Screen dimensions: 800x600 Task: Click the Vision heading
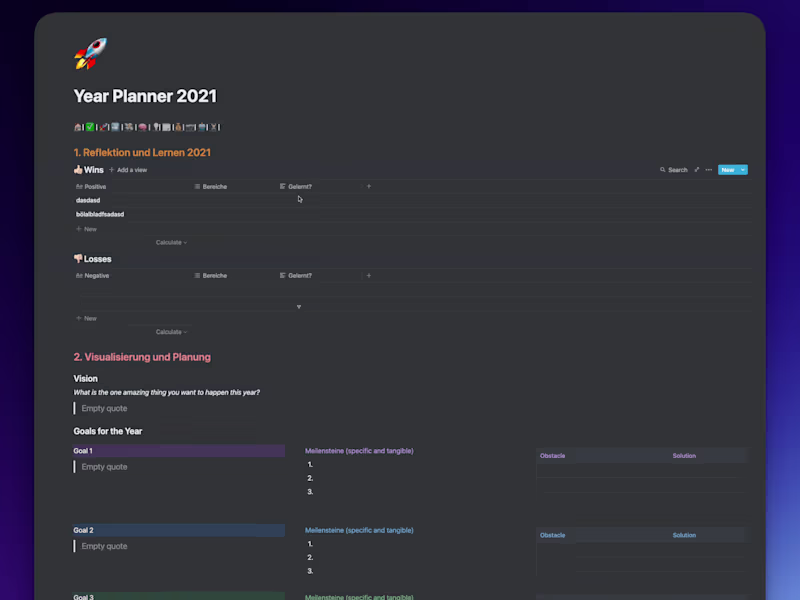pos(85,379)
